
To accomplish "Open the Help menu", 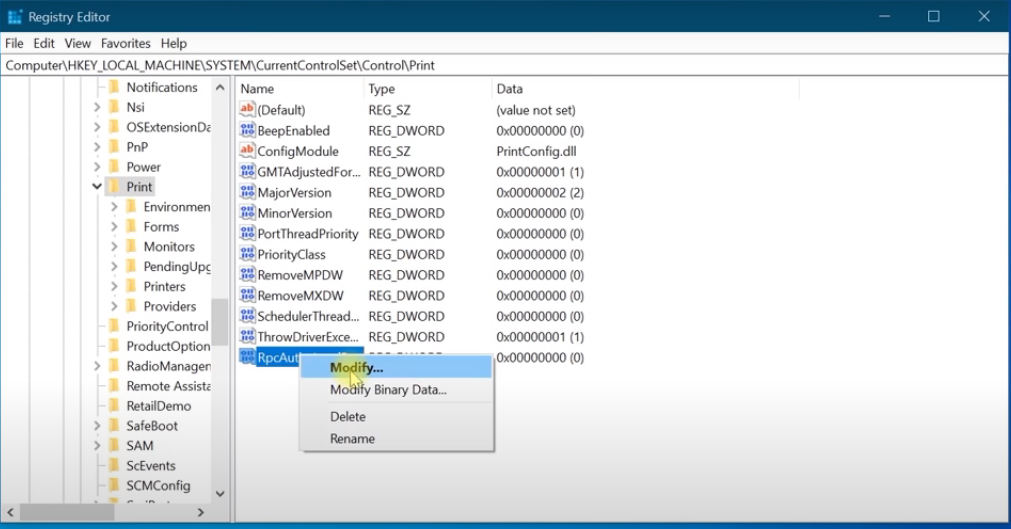I will pyautogui.click(x=173, y=43).
